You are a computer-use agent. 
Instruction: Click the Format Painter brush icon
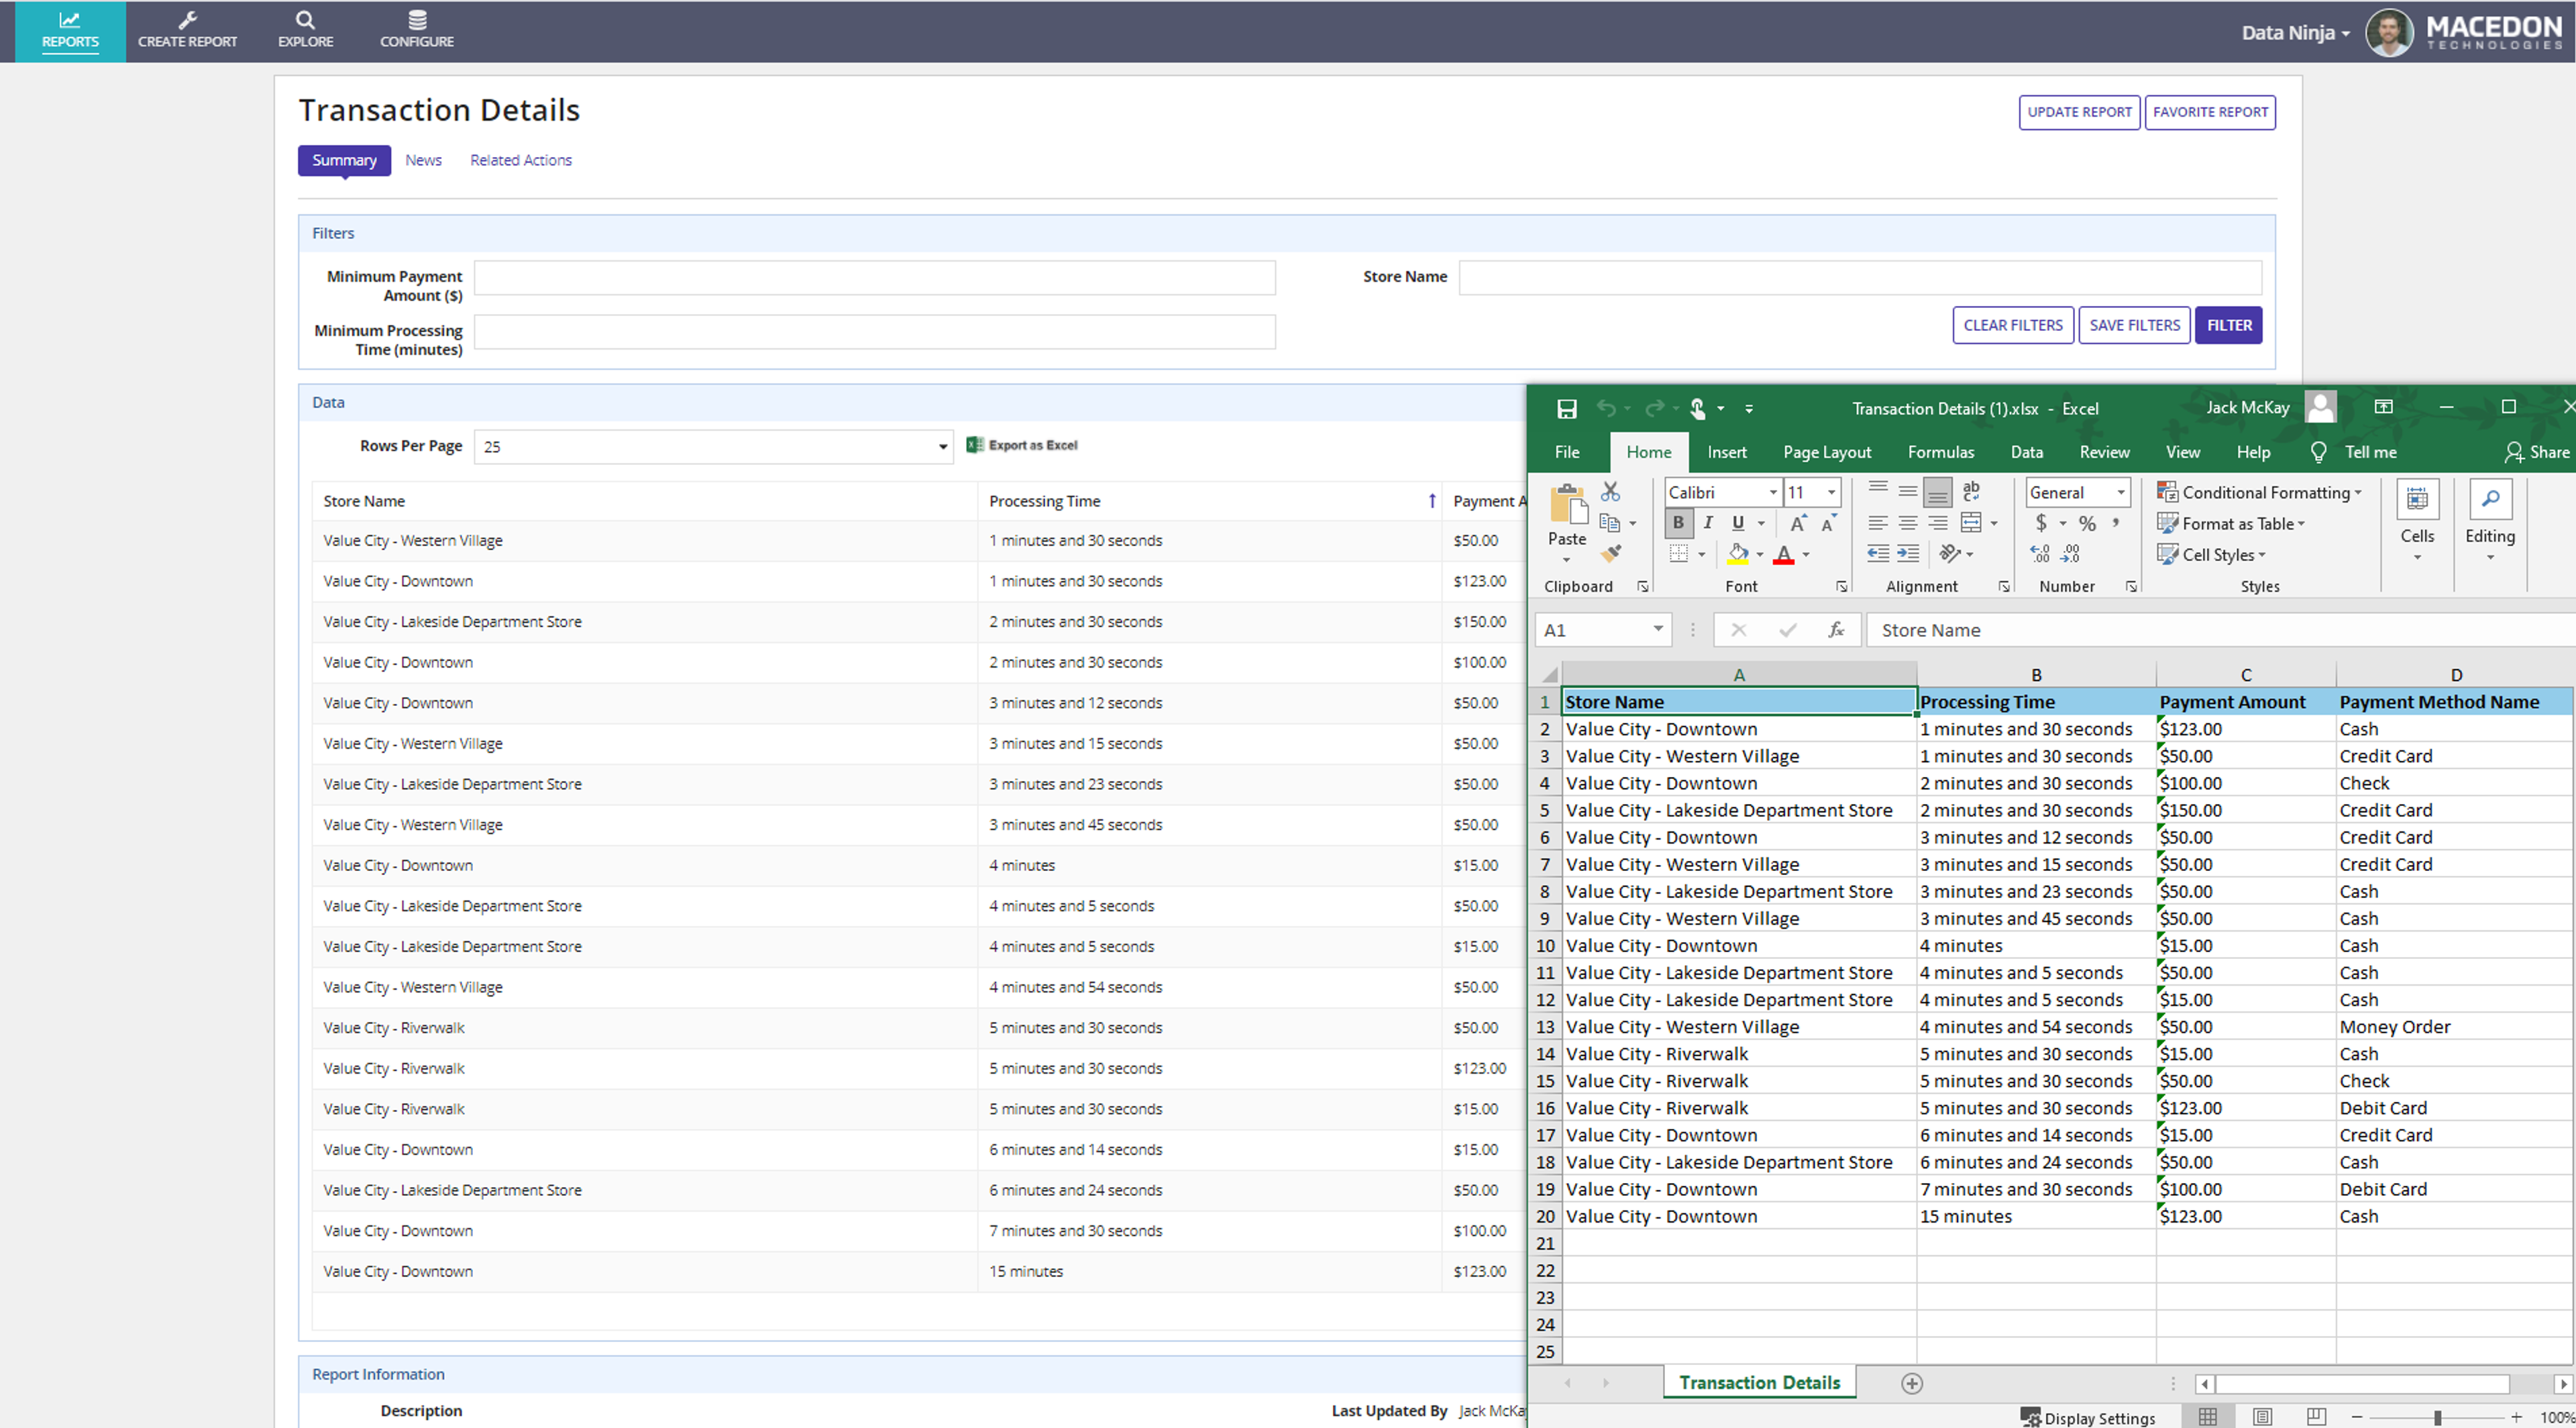(1610, 553)
